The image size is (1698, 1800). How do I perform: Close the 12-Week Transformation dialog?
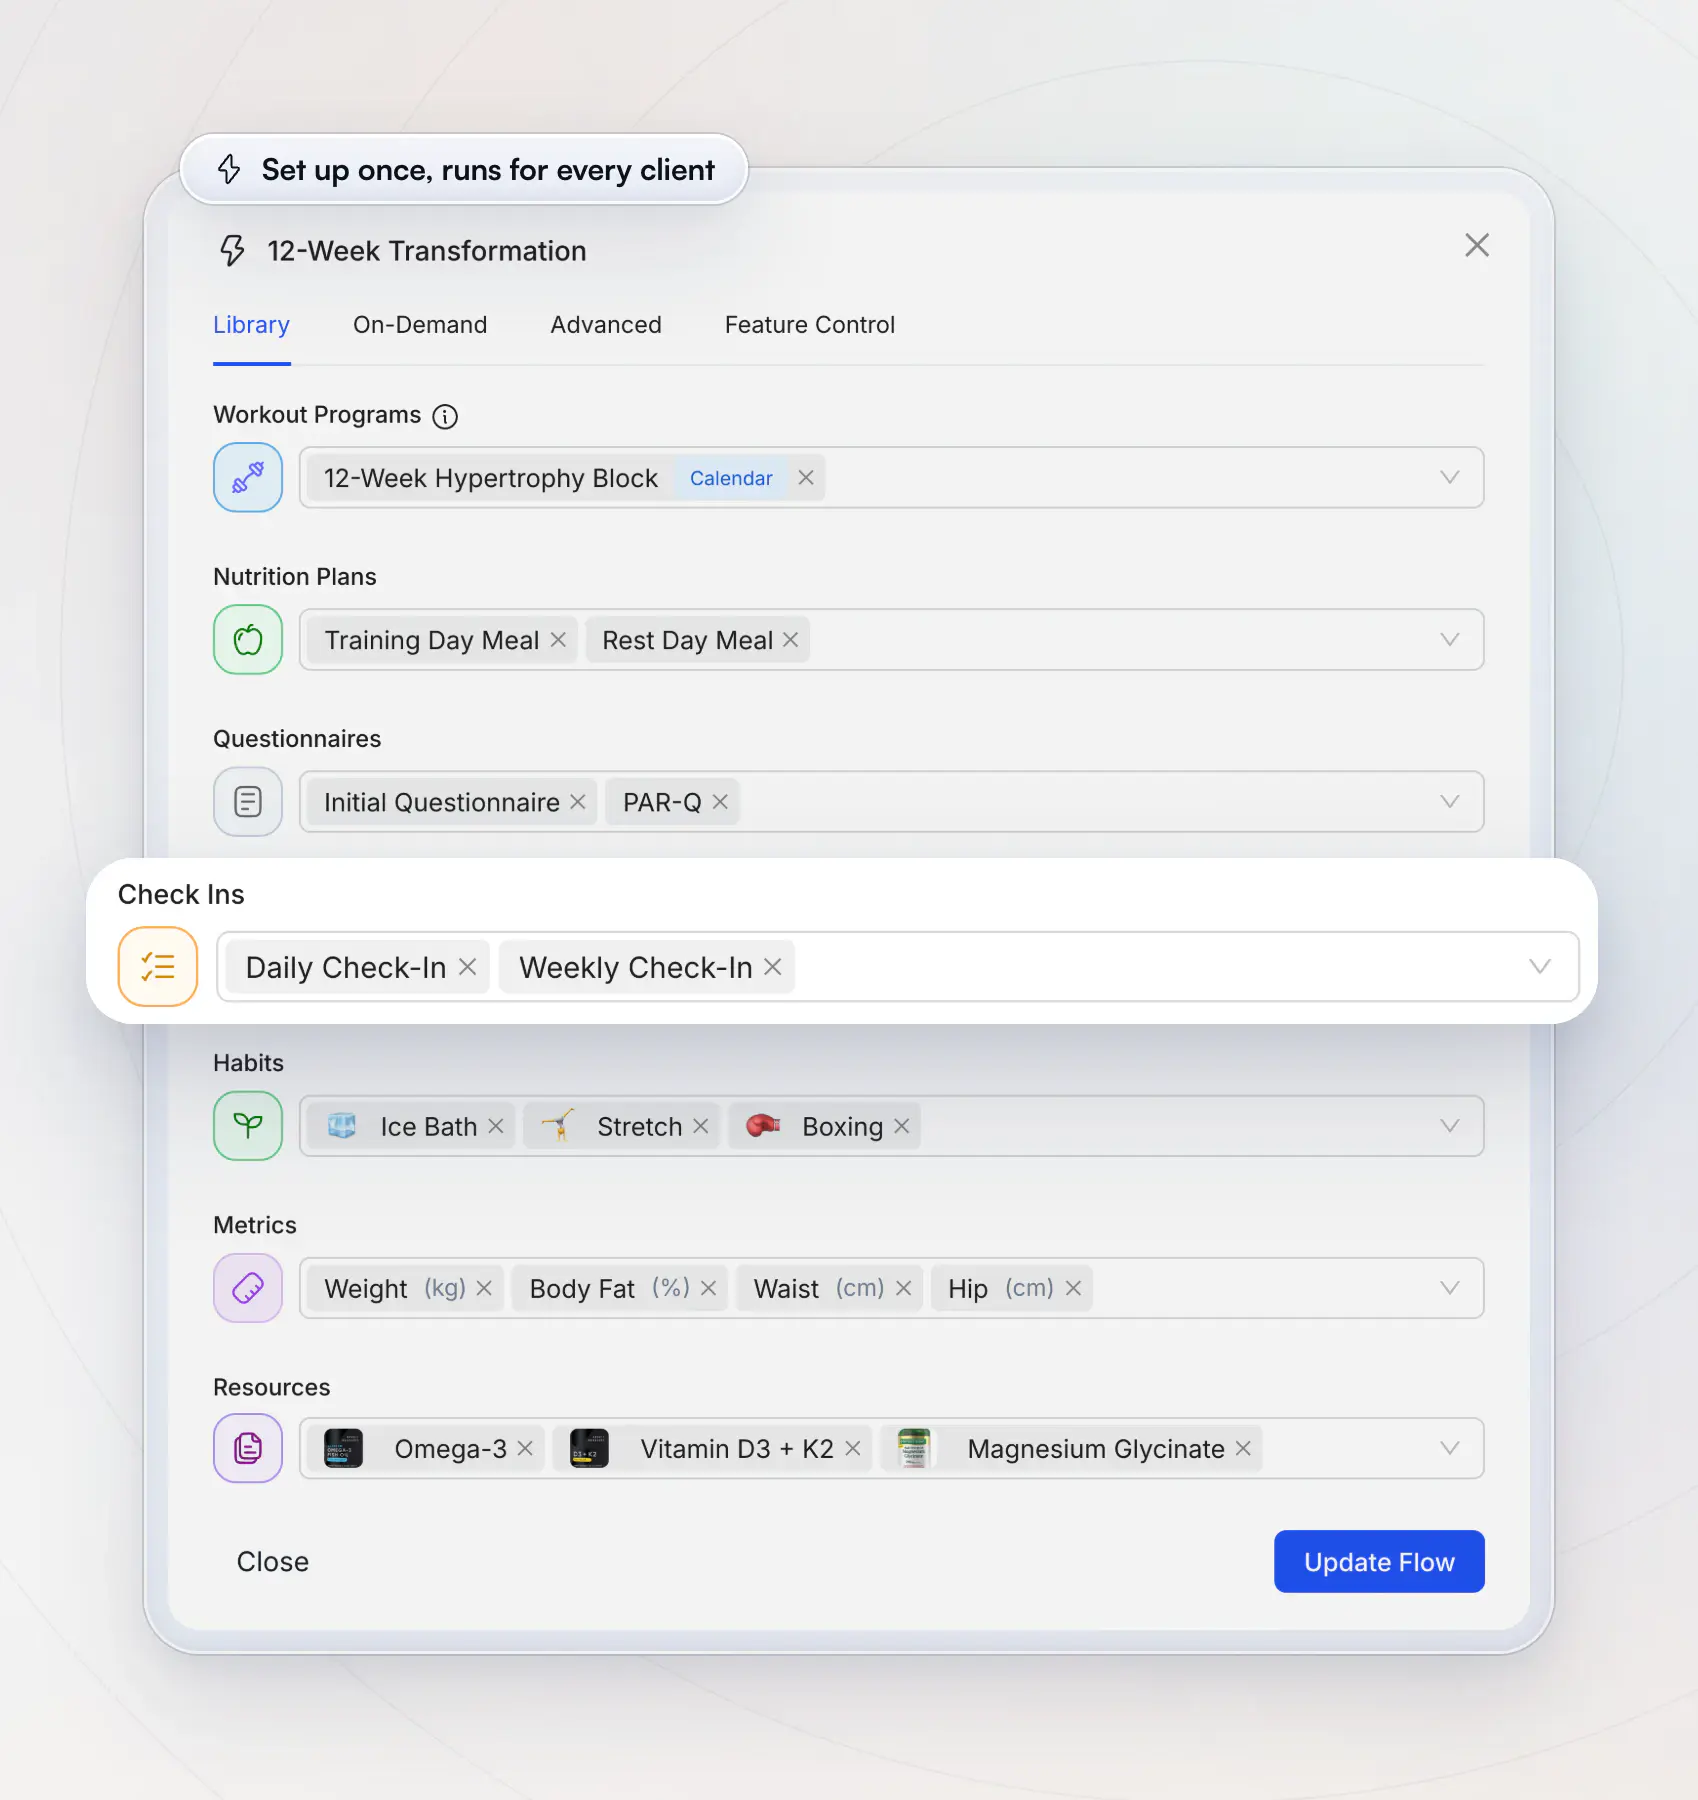tap(1477, 245)
